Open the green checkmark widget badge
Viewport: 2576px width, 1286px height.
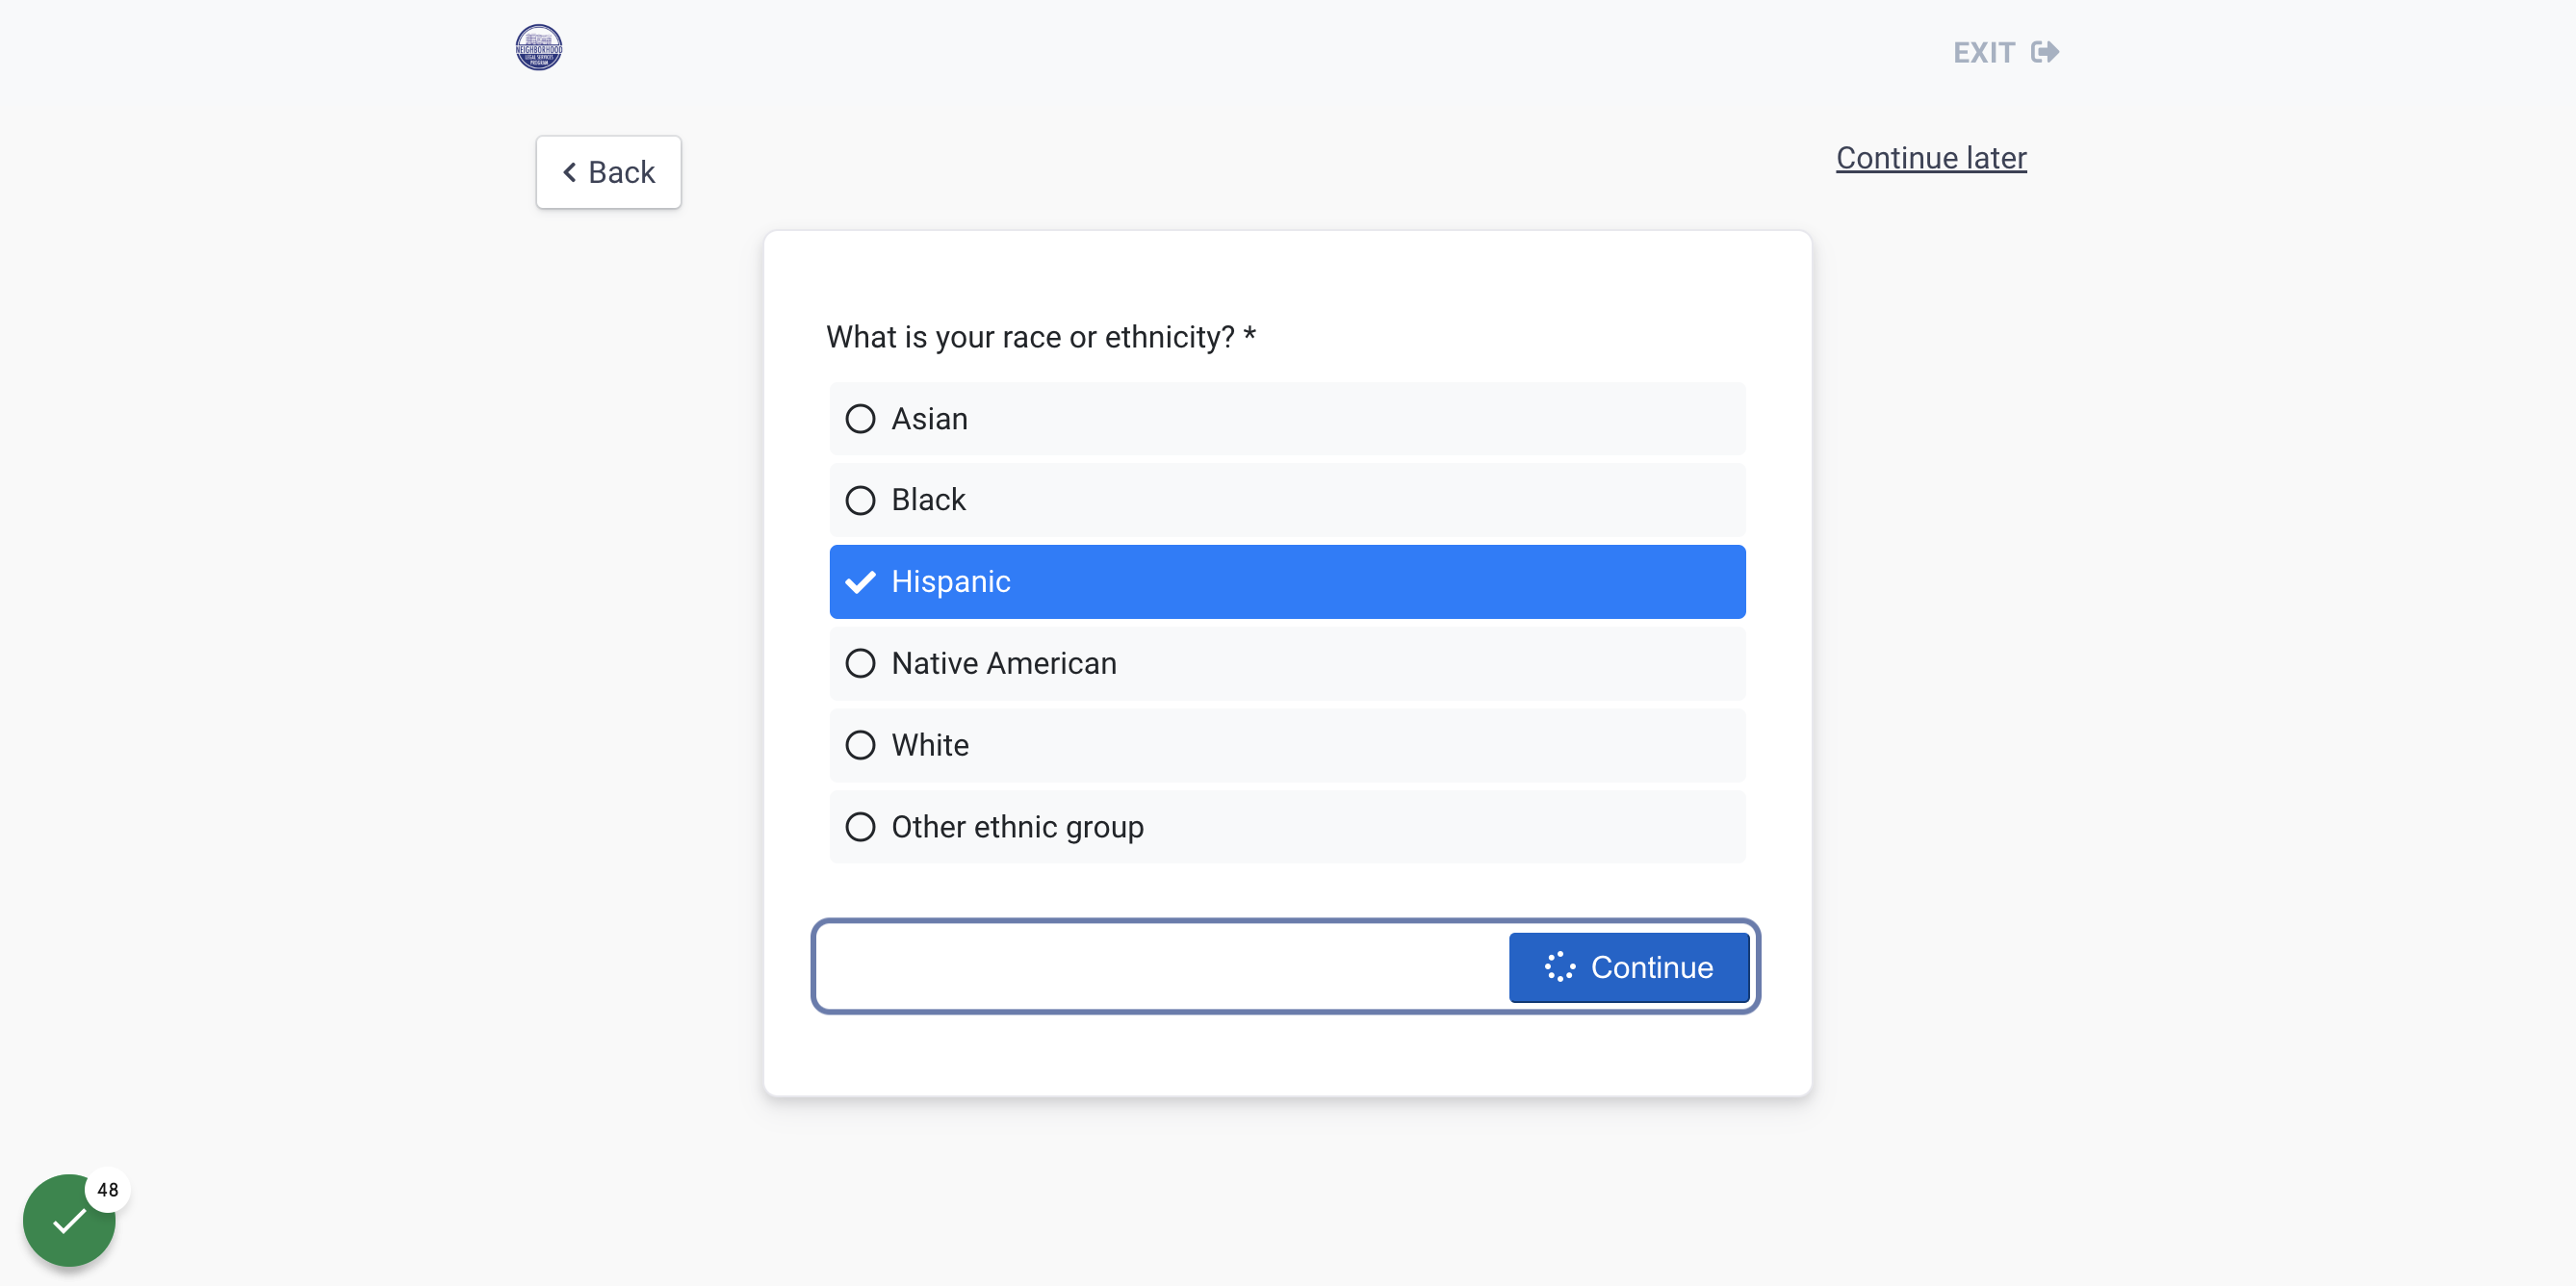click(x=70, y=1219)
